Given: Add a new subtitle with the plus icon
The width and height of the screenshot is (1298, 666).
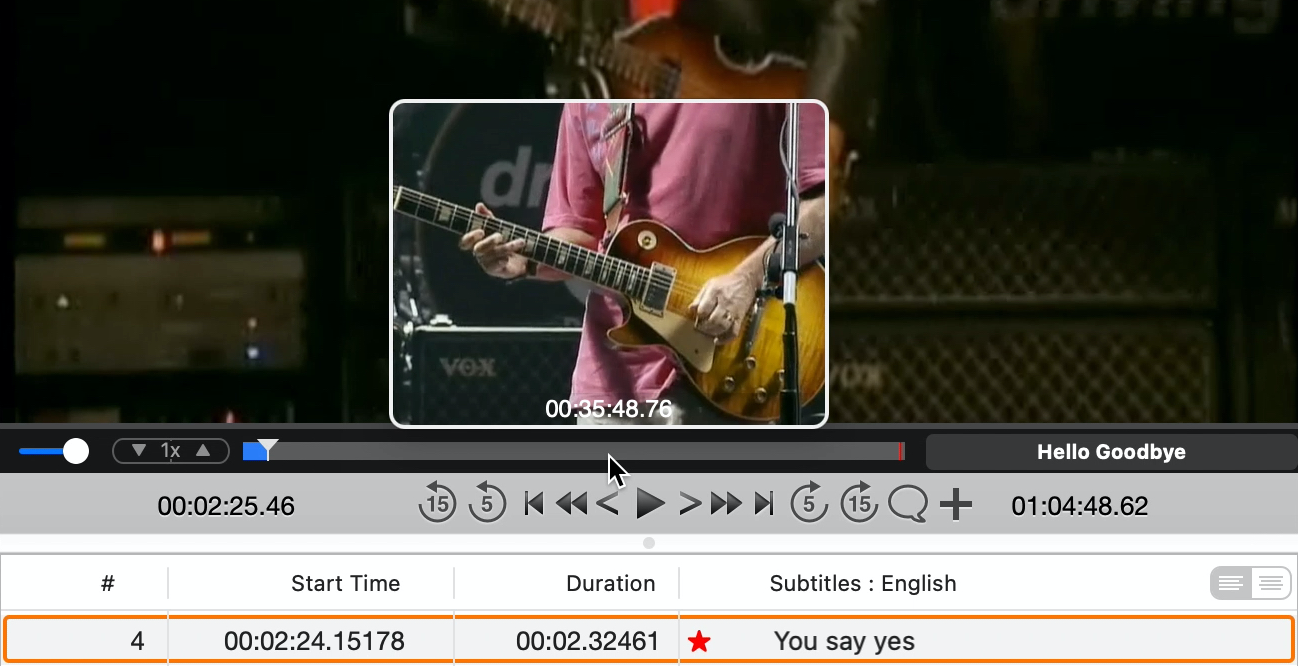Looking at the screenshot, I should point(957,505).
